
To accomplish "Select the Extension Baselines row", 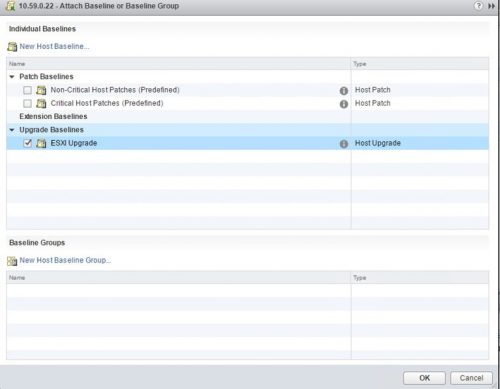I will coord(247,116).
